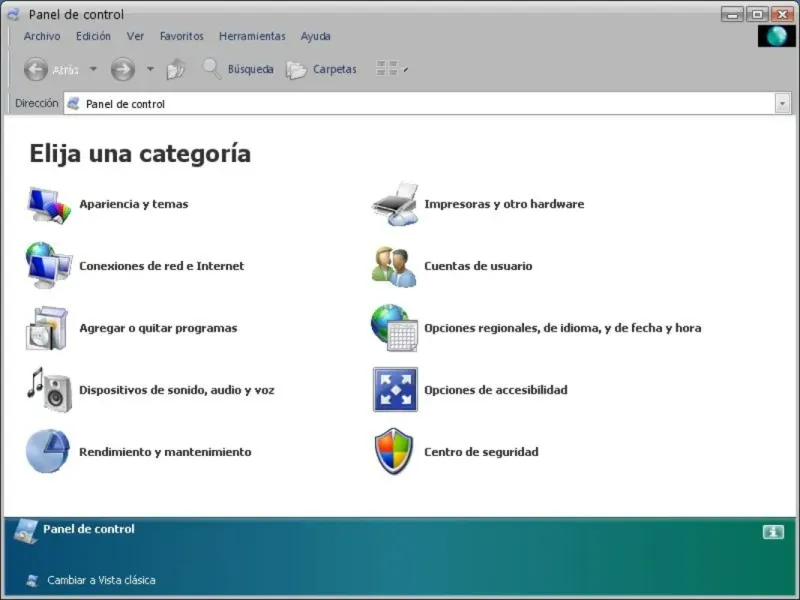Click the Panel de control icon in details pane
The width and height of the screenshot is (800, 600).
point(26,531)
